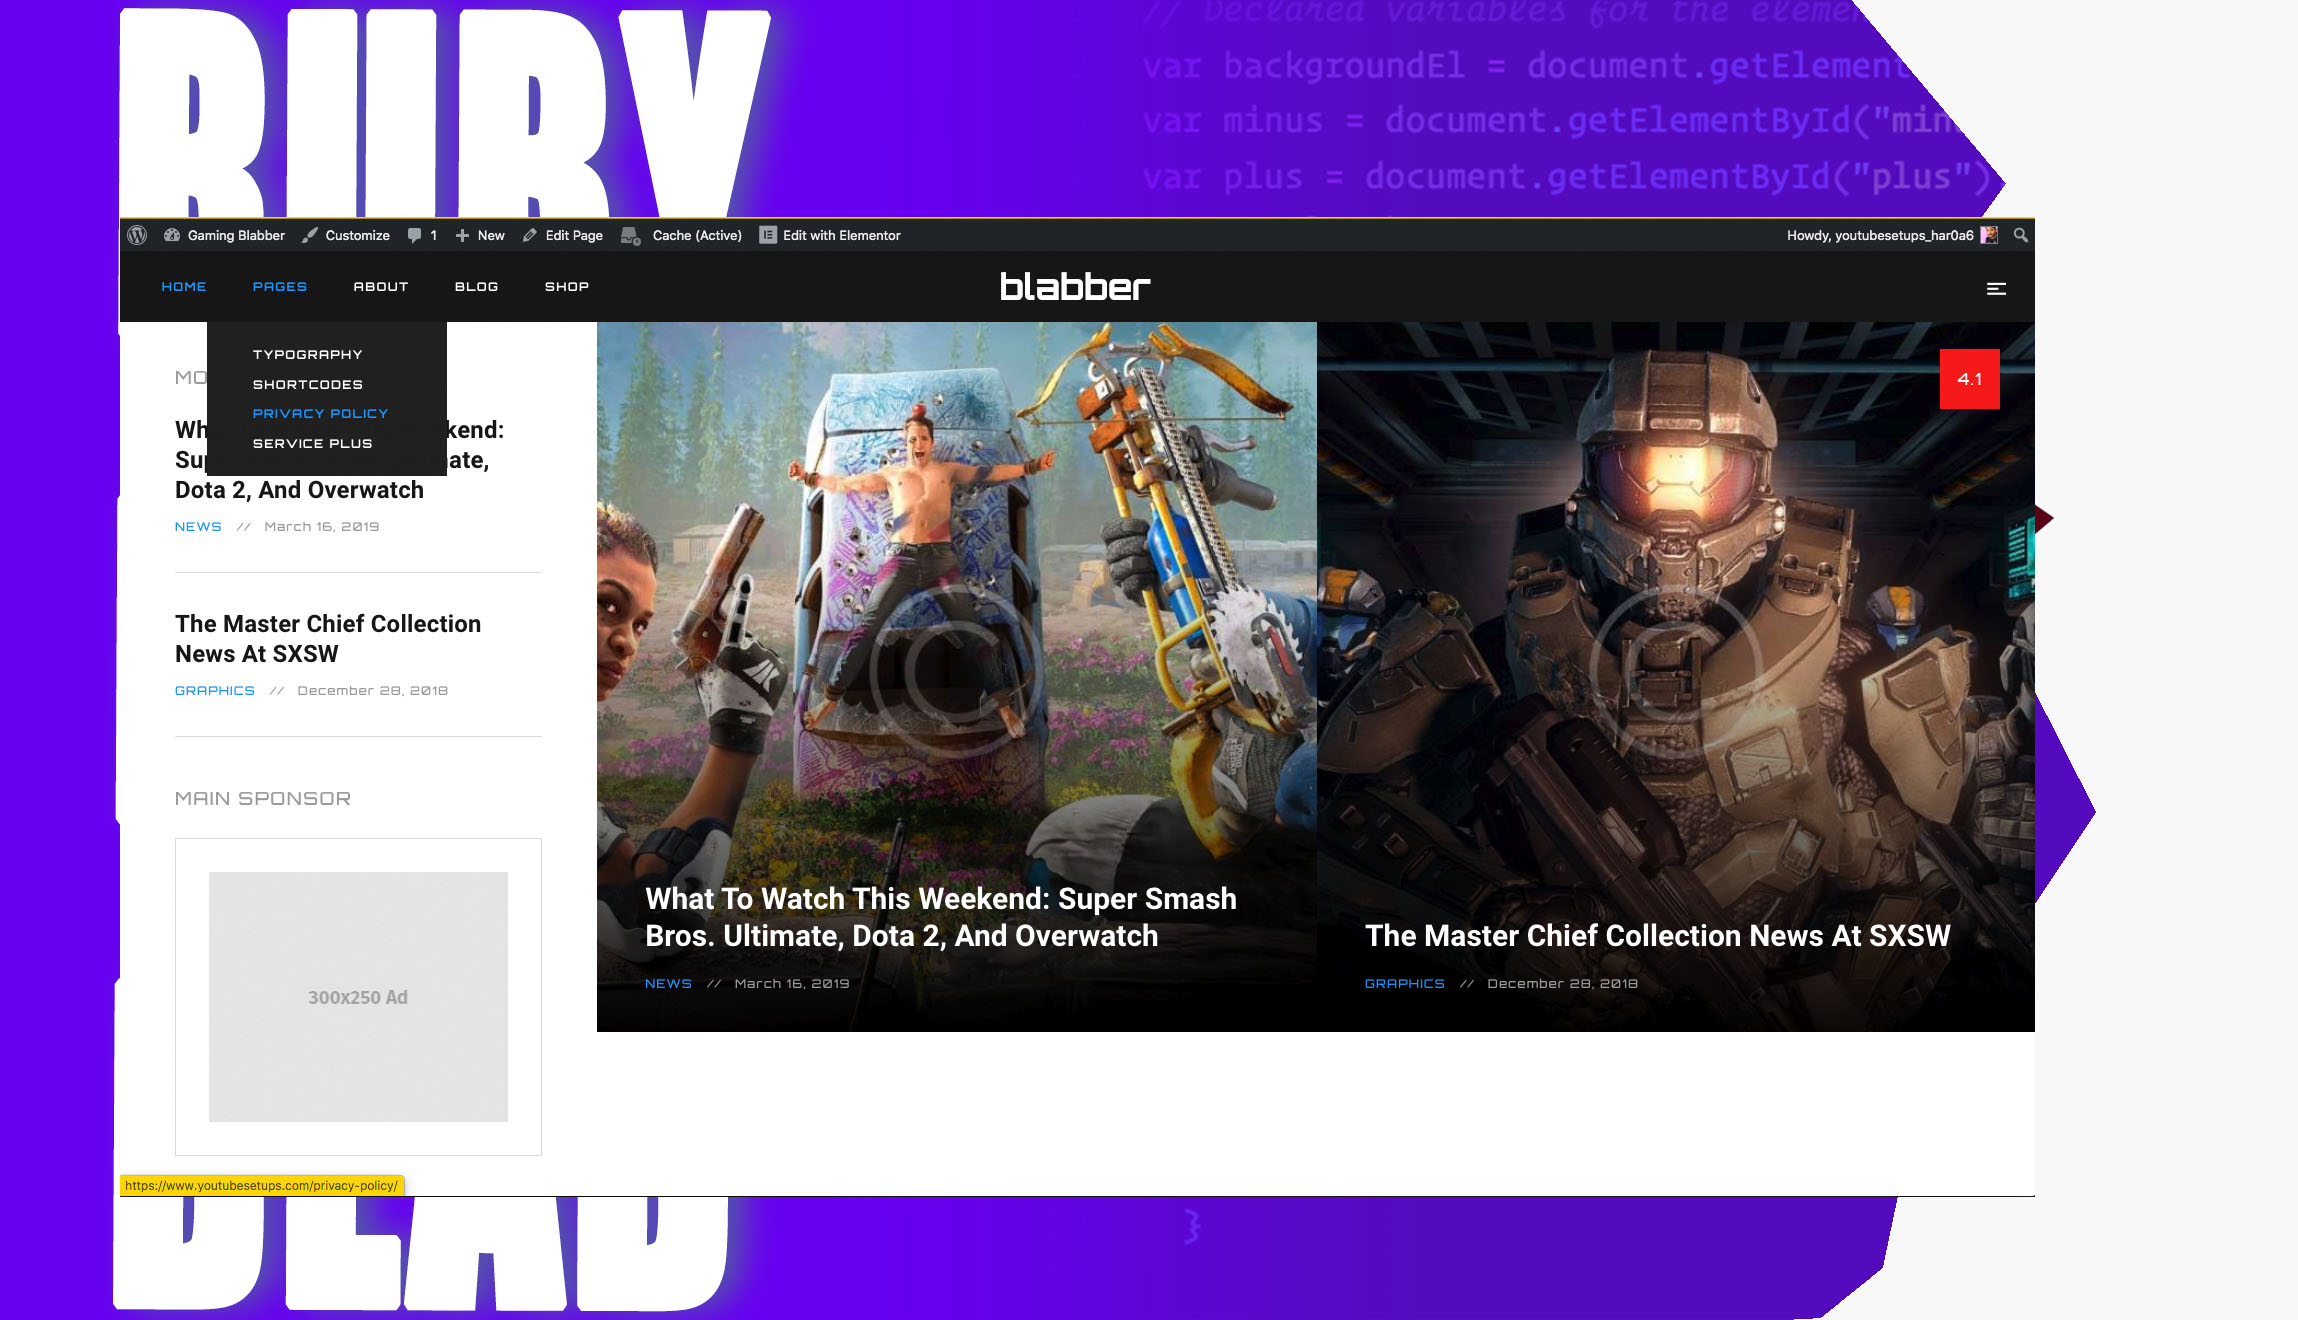Toggle the search icon top-right
Screen dimensions: 2298x1320
point(2022,234)
